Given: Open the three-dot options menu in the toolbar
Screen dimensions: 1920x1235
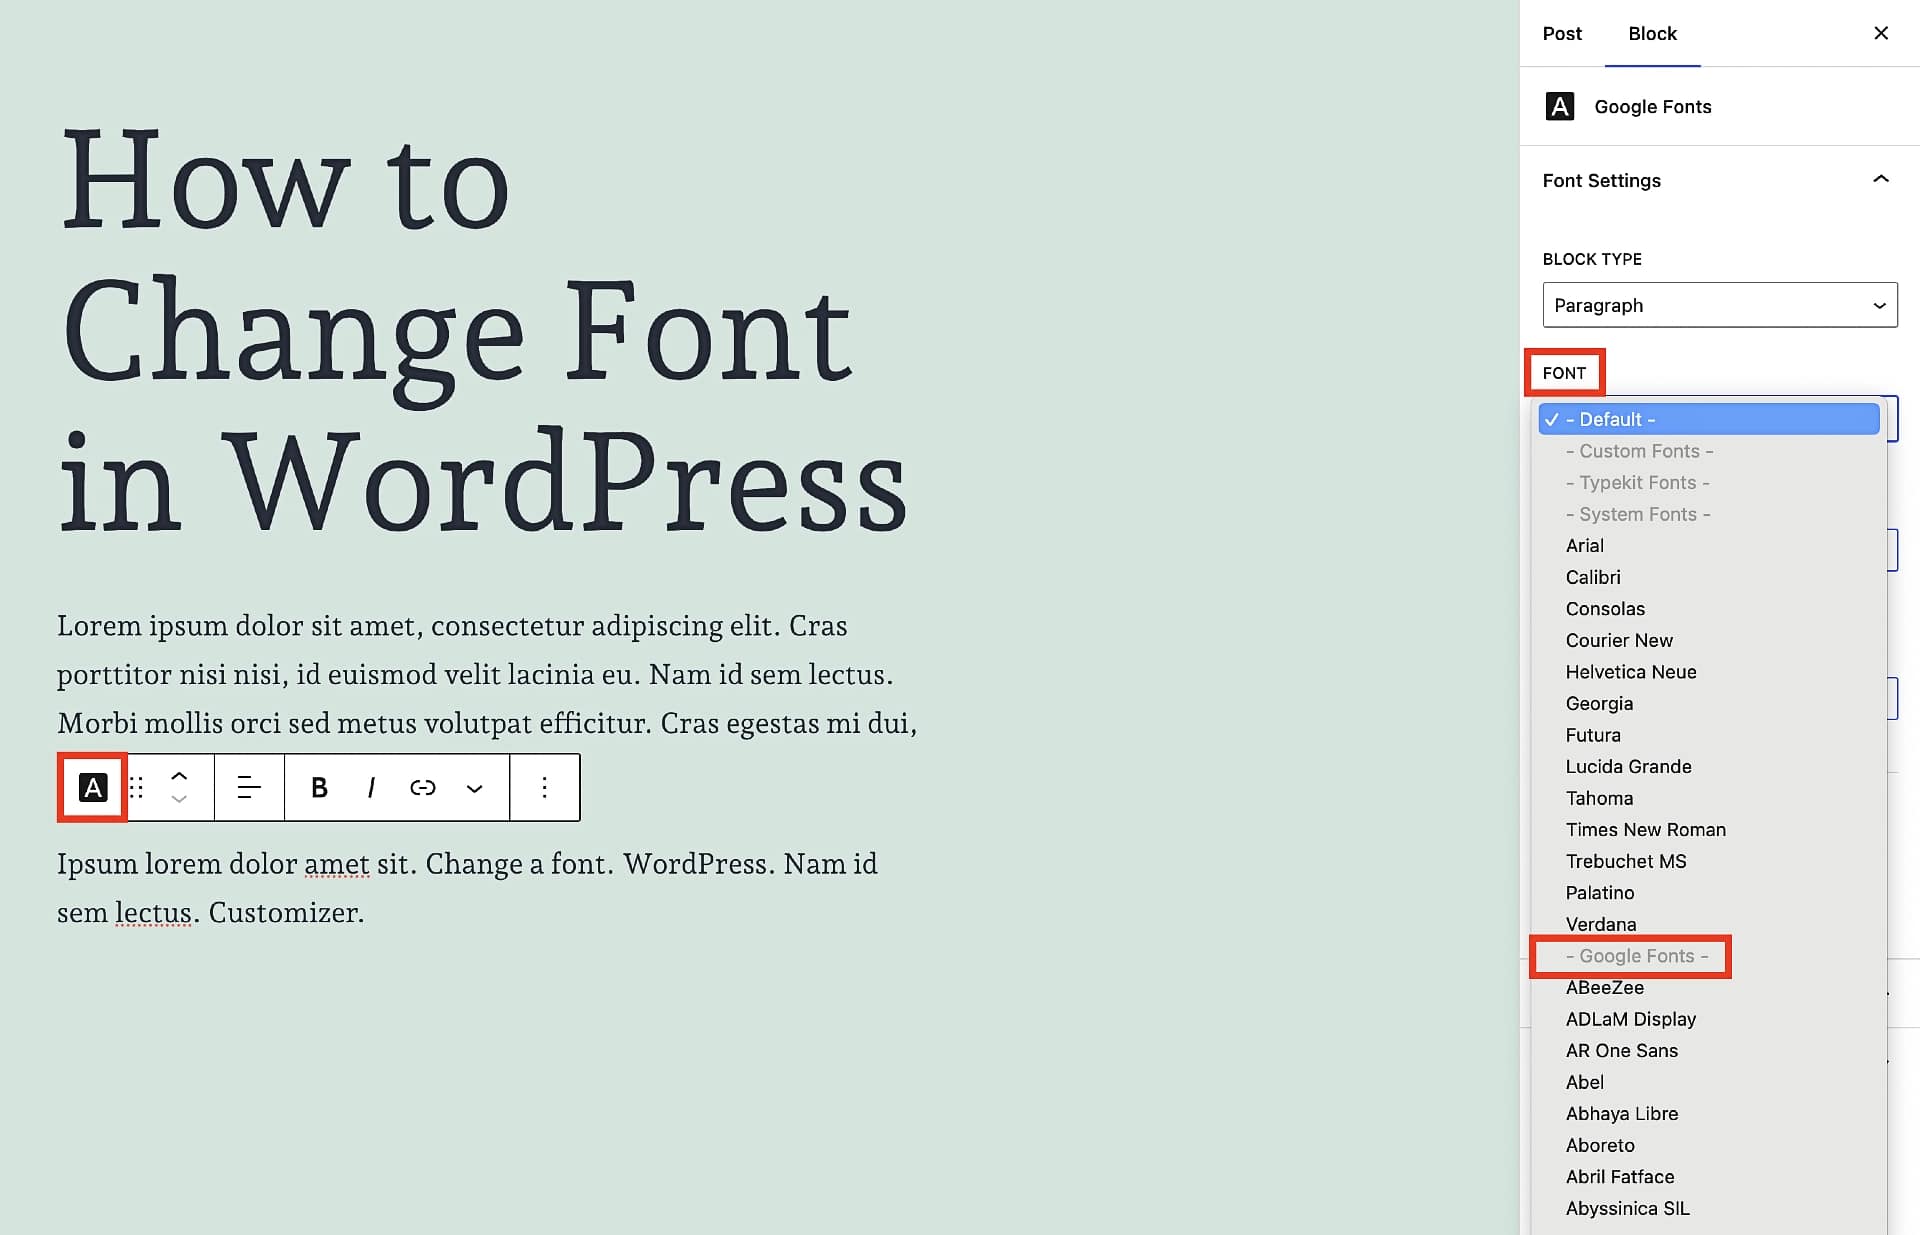Looking at the screenshot, I should 544,787.
